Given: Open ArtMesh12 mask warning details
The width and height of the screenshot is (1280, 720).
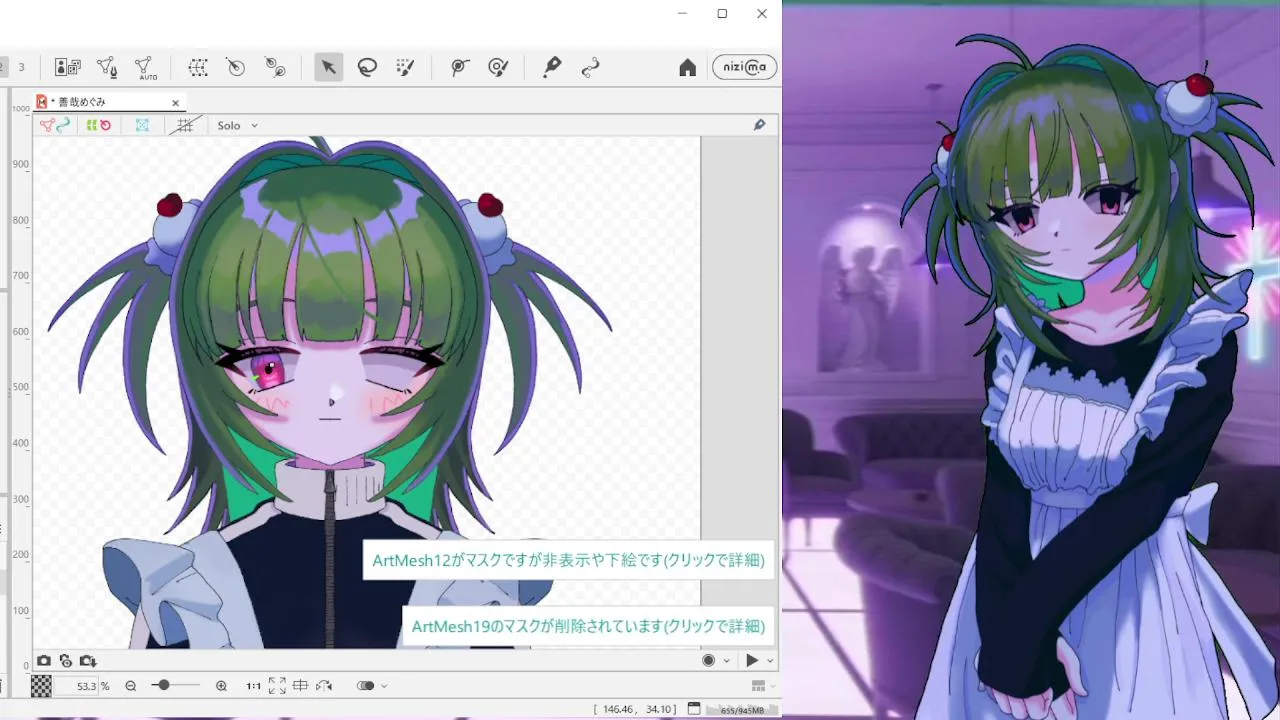Looking at the screenshot, I should 568,560.
